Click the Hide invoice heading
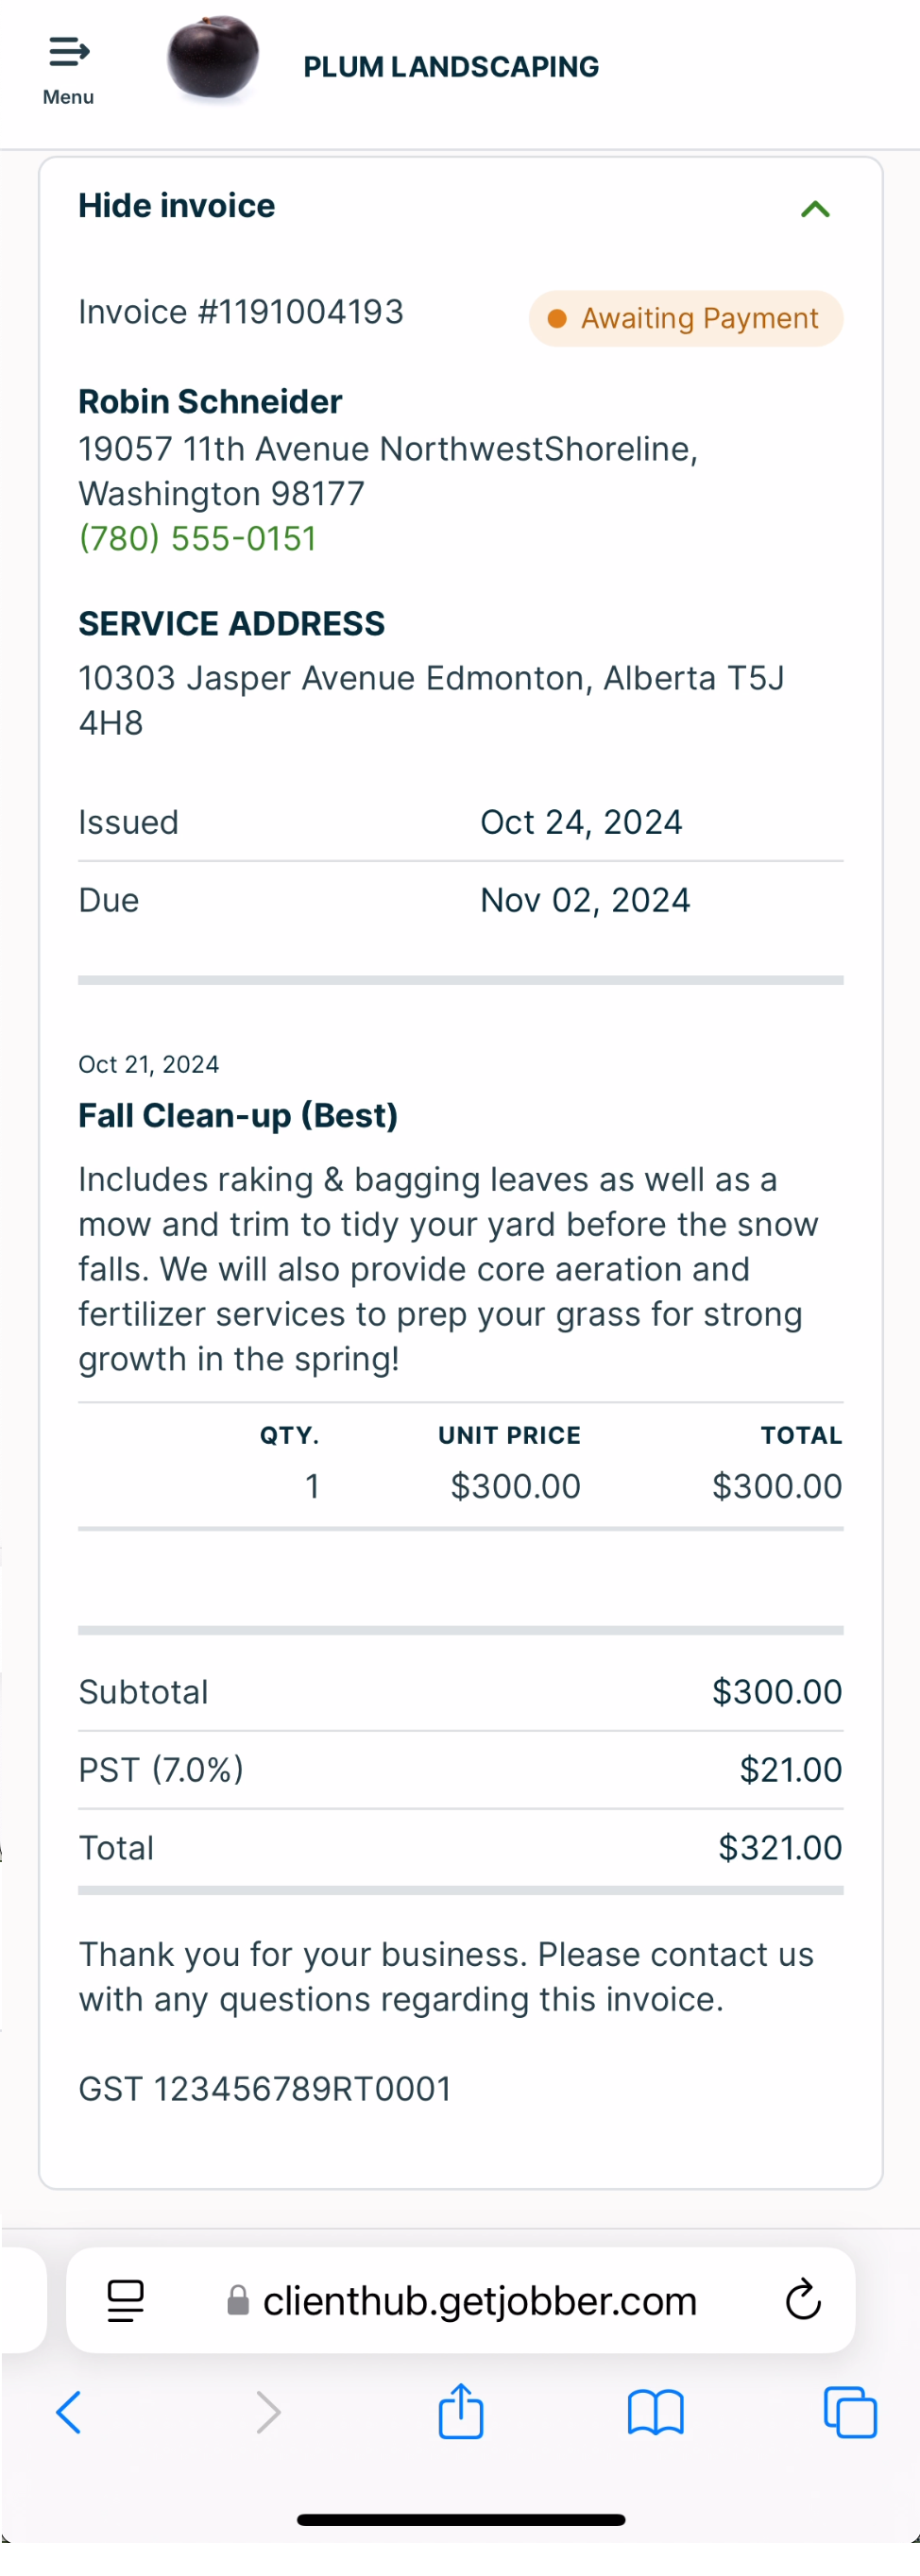920x2576 pixels. [177, 206]
